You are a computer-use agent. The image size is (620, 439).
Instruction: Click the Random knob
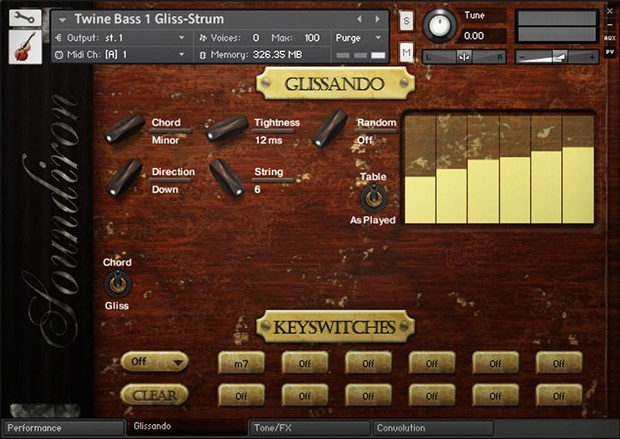tap(330, 128)
